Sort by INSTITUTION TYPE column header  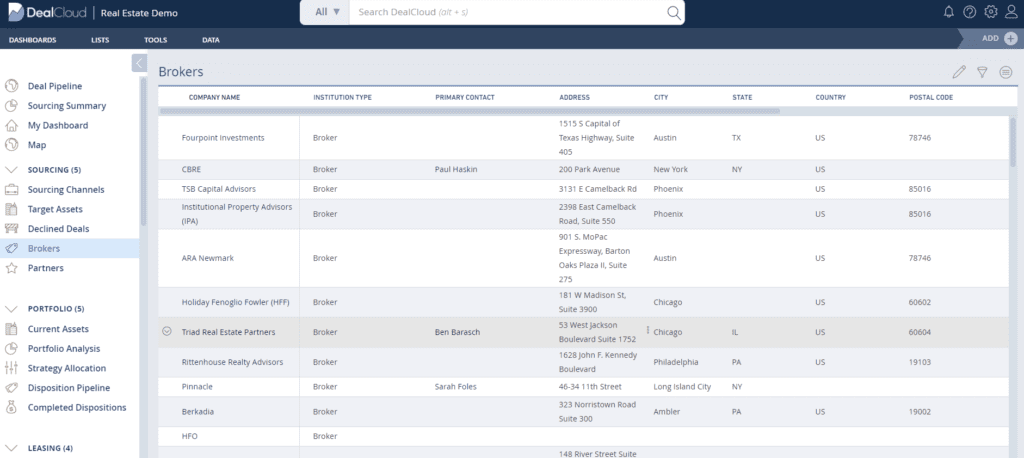click(x=342, y=97)
